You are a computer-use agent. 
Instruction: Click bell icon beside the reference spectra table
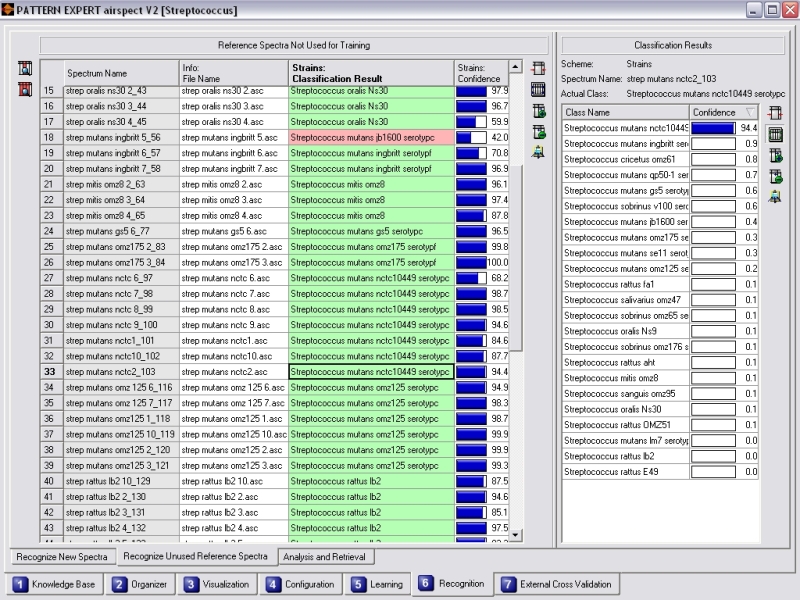coord(539,152)
